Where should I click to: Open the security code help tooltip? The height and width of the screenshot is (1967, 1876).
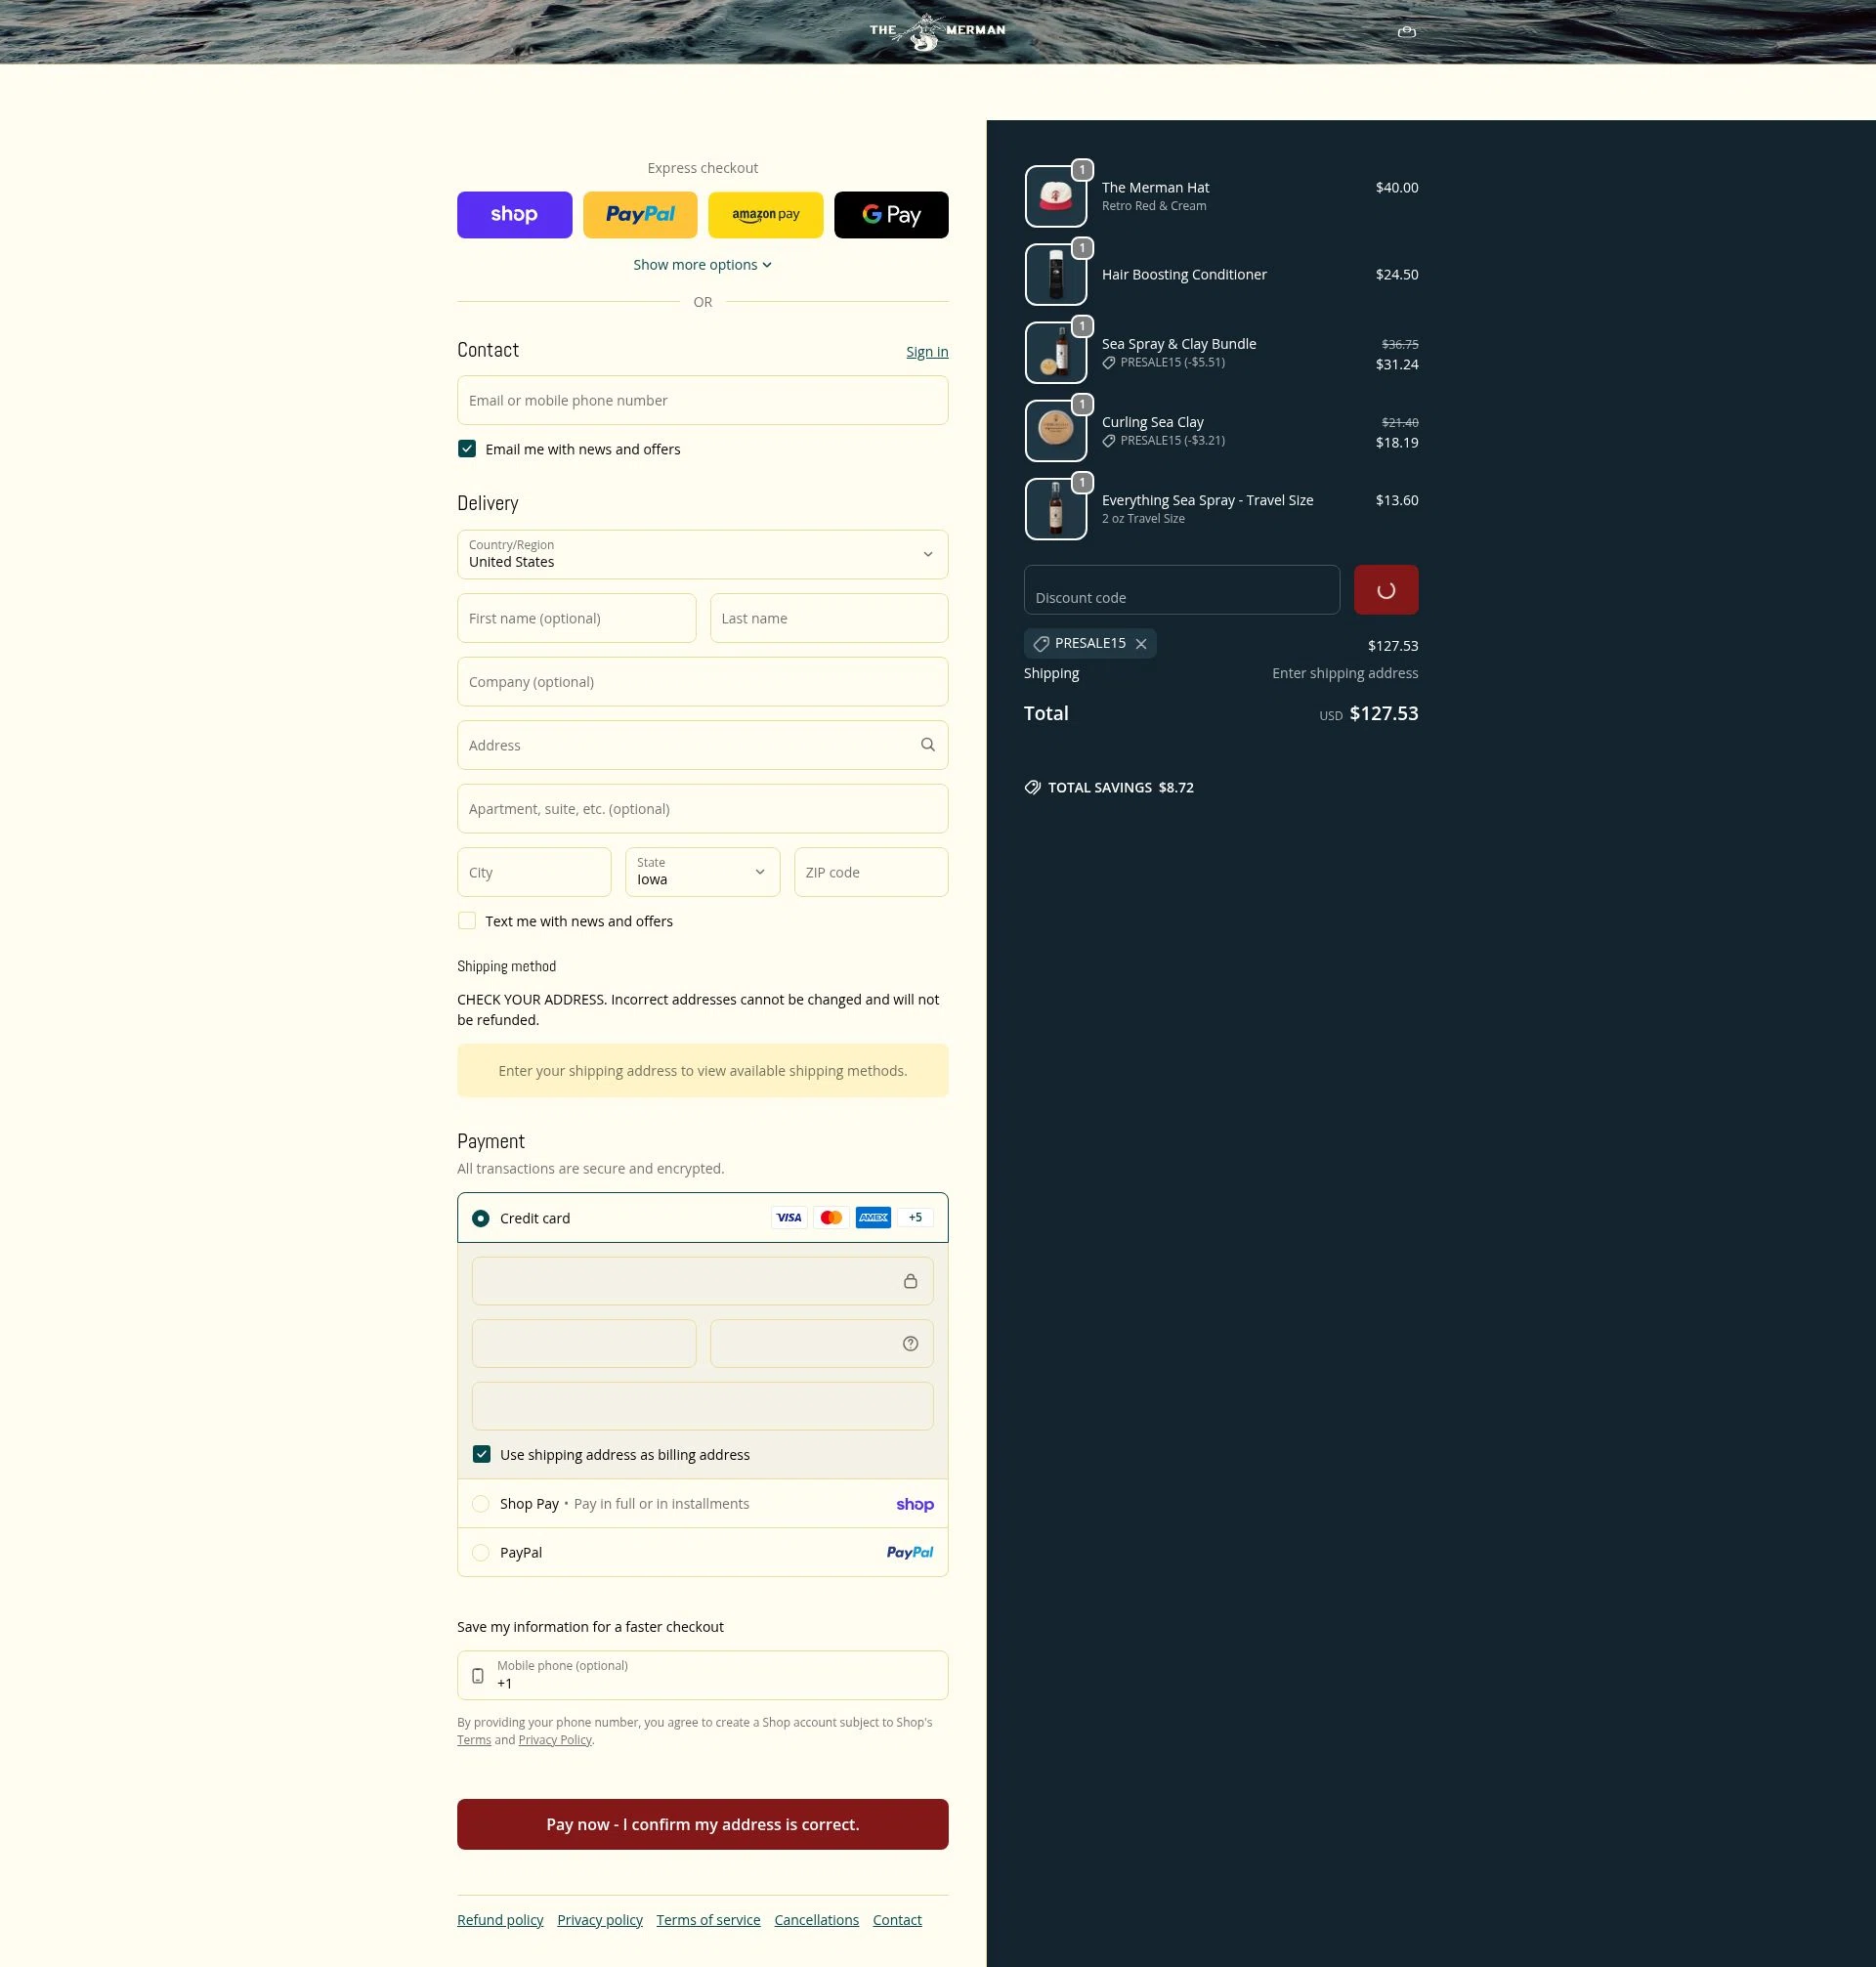click(x=909, y=1343)
